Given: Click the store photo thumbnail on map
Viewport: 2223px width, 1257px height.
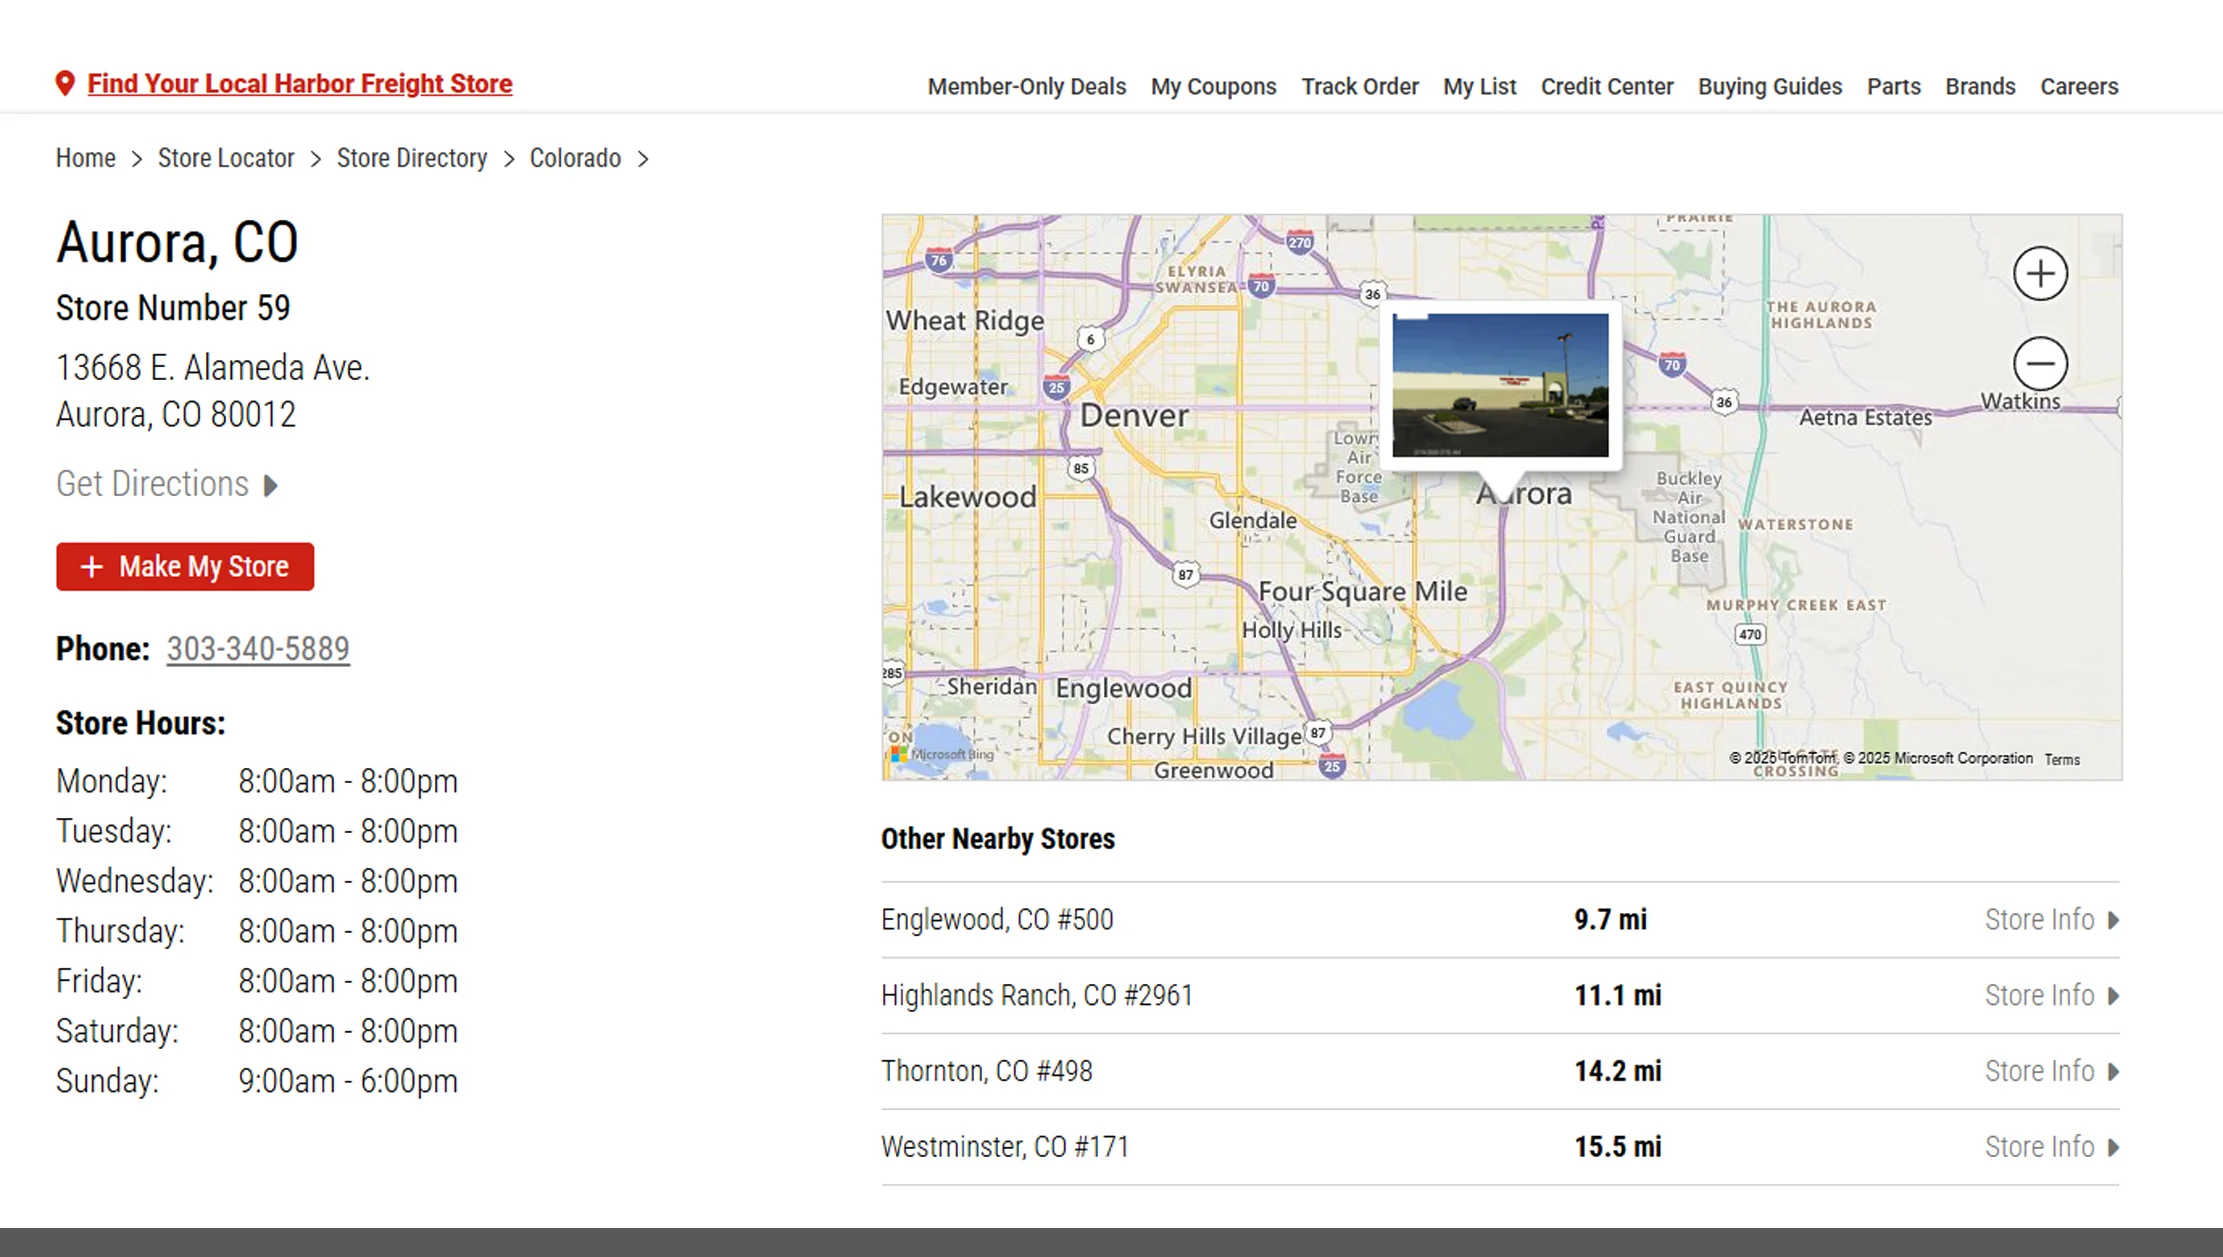Looking at the screenshot, I should (x=1500, y=385).
